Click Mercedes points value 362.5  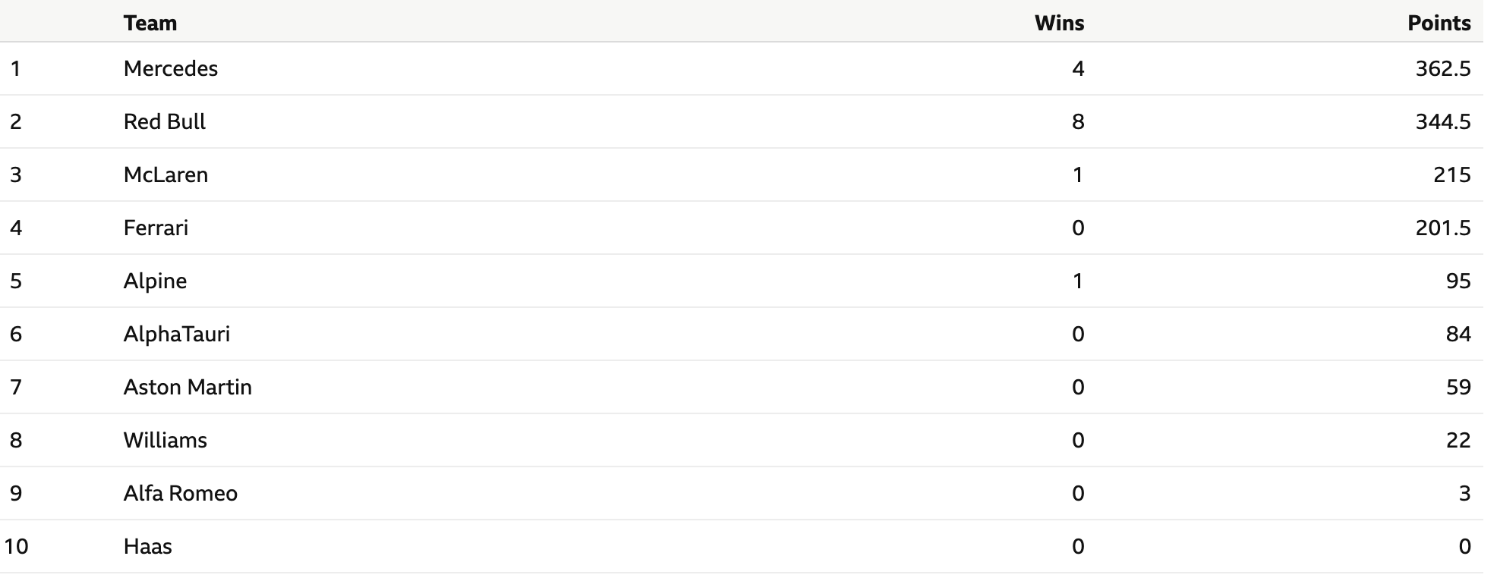[1443, 69]
